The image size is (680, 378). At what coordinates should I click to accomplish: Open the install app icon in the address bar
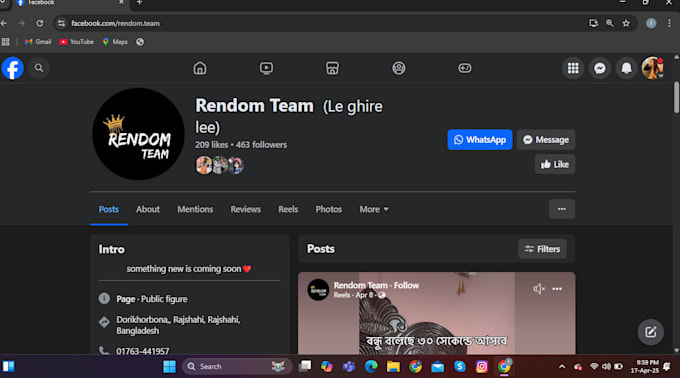coord(593,23)
